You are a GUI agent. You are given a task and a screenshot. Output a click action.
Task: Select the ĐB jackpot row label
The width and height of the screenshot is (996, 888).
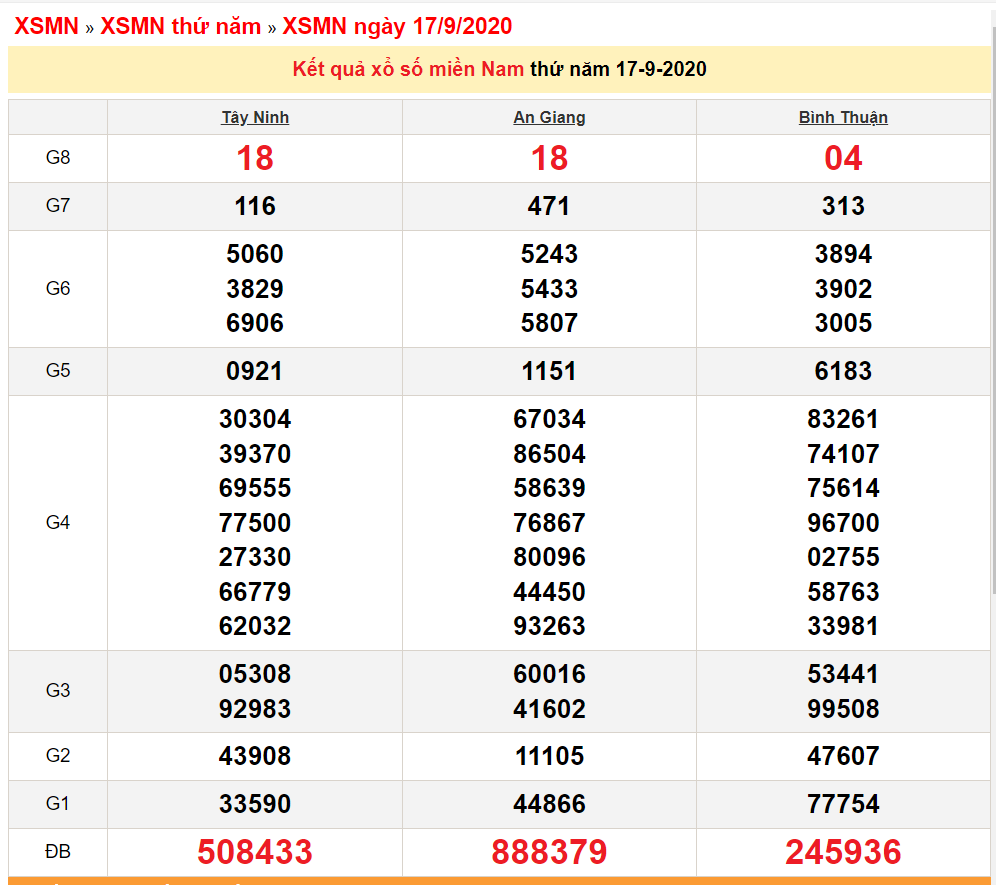[x=57, y=853]
